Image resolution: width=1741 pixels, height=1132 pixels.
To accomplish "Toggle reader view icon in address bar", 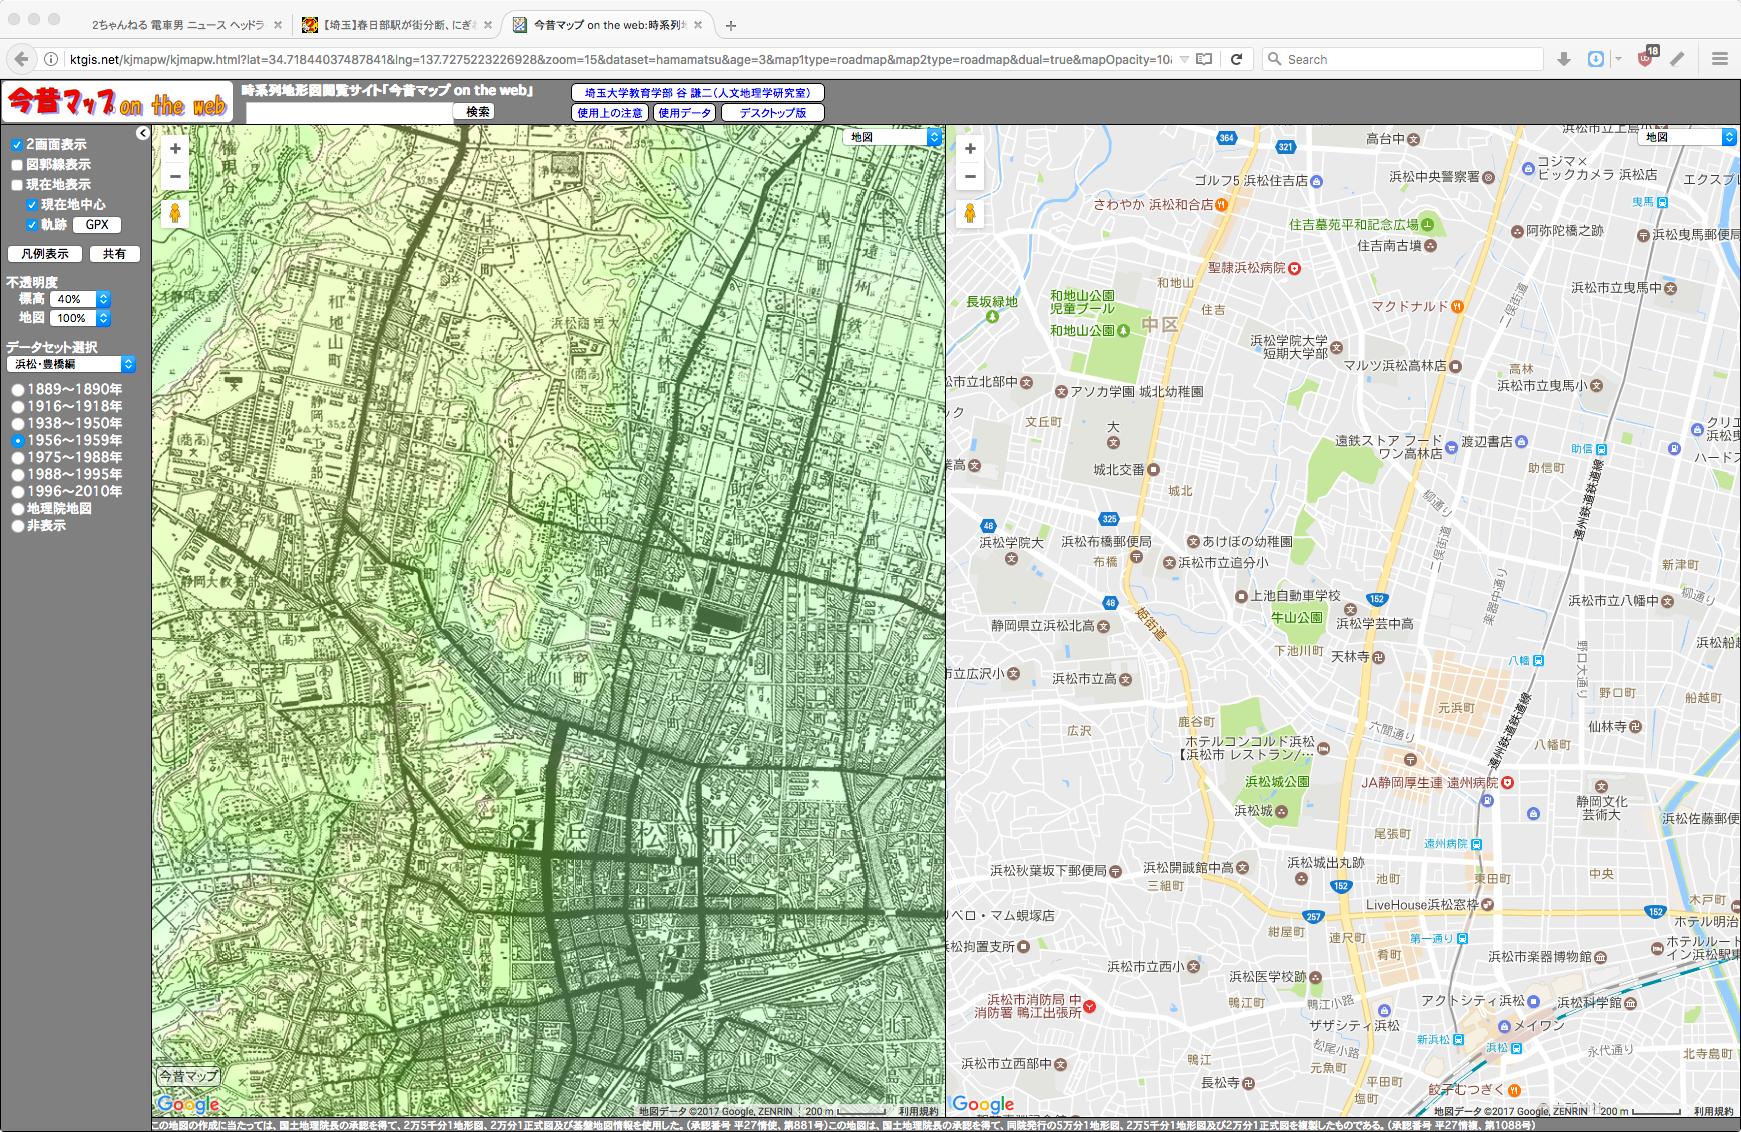I will (1204, 59).
